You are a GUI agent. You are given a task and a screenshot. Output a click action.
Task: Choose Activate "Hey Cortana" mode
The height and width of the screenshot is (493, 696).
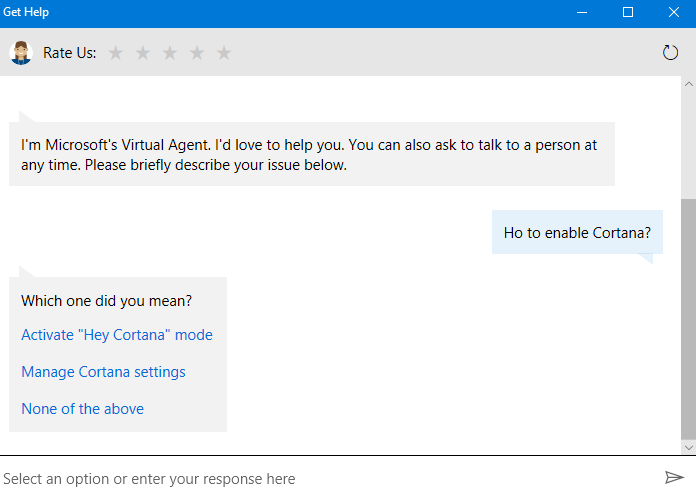point(117,335)
